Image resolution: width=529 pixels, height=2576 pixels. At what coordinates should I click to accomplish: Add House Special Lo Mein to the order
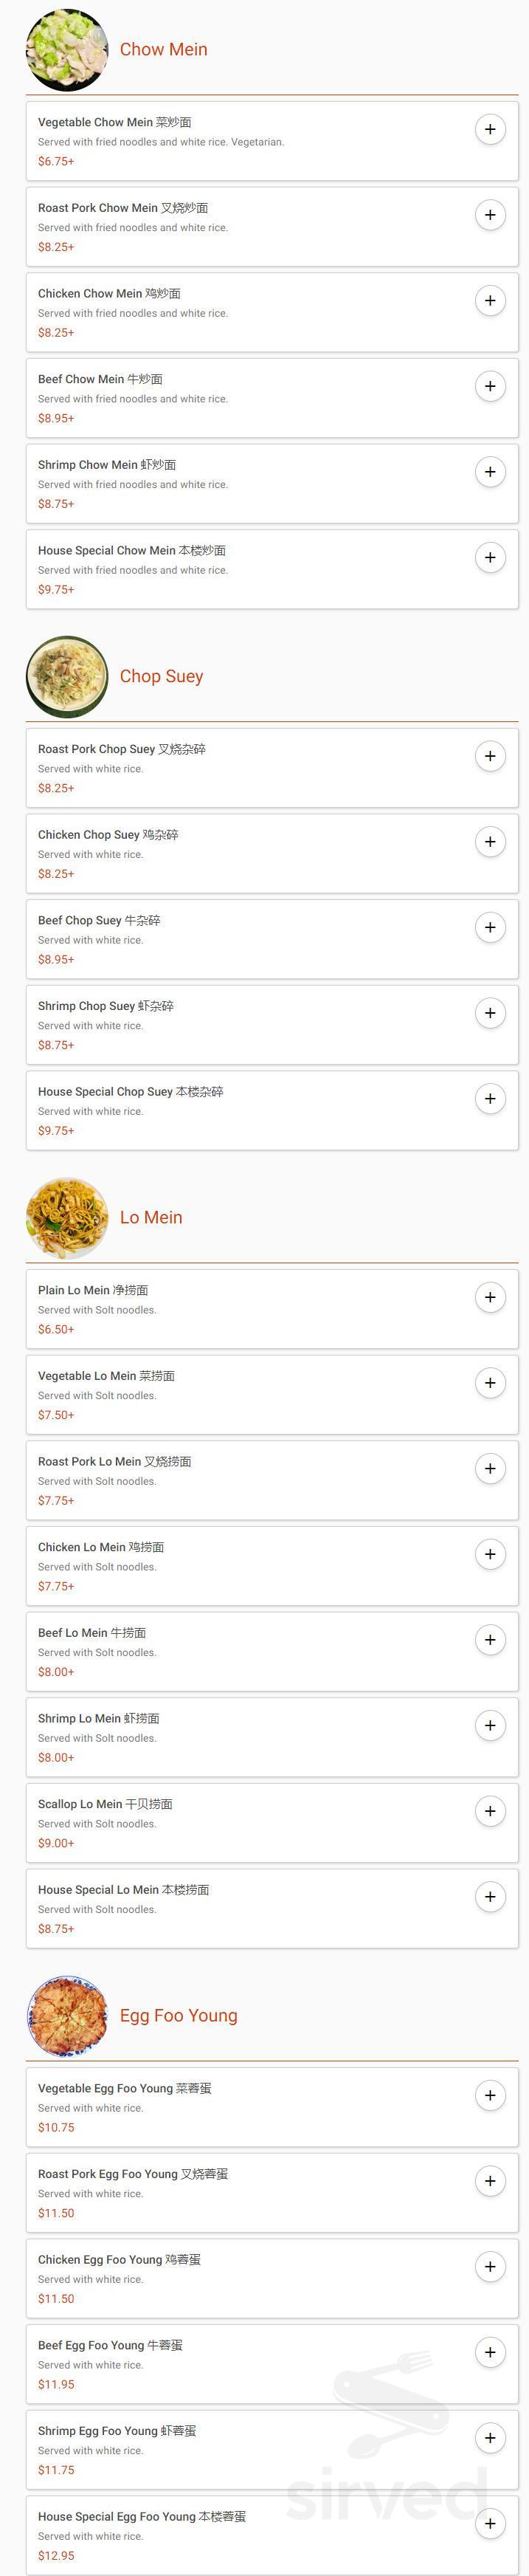coord(491,1896)
